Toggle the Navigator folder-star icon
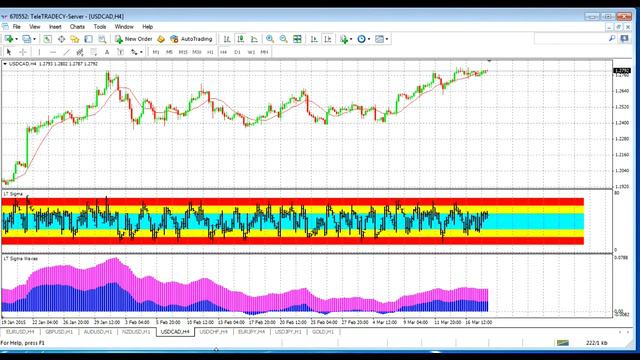640x360 pixels. click(x=75, y=39)
